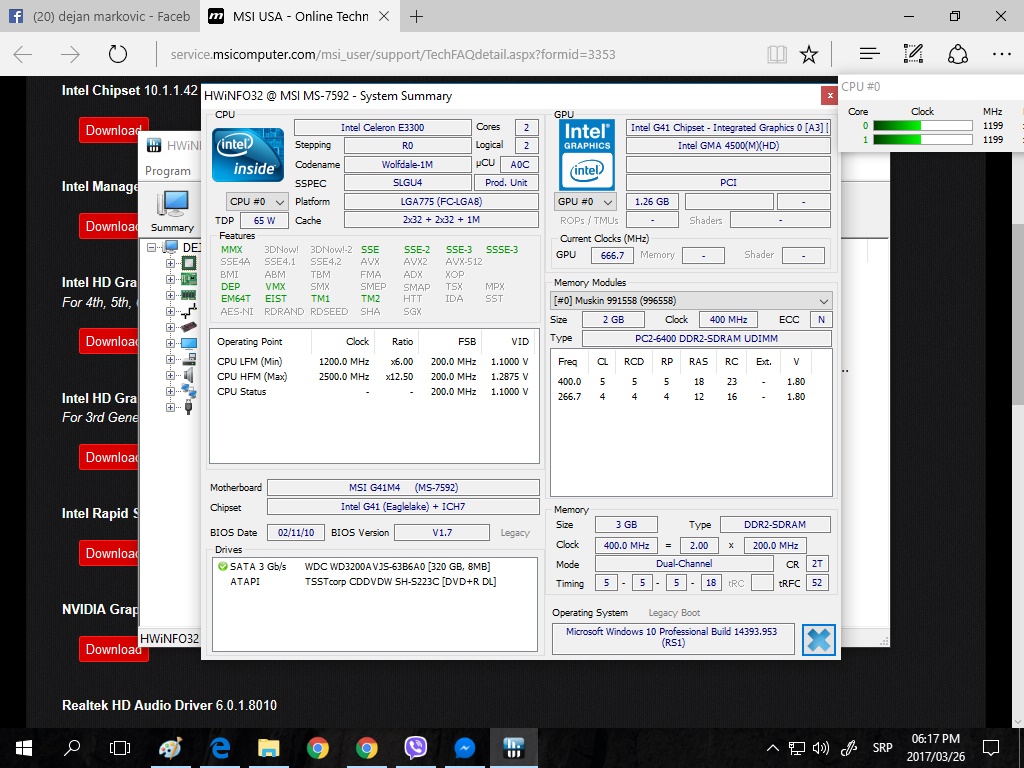Open File Explorer from the taskbar
The image size is (1024, 768).
coord(268,748)
